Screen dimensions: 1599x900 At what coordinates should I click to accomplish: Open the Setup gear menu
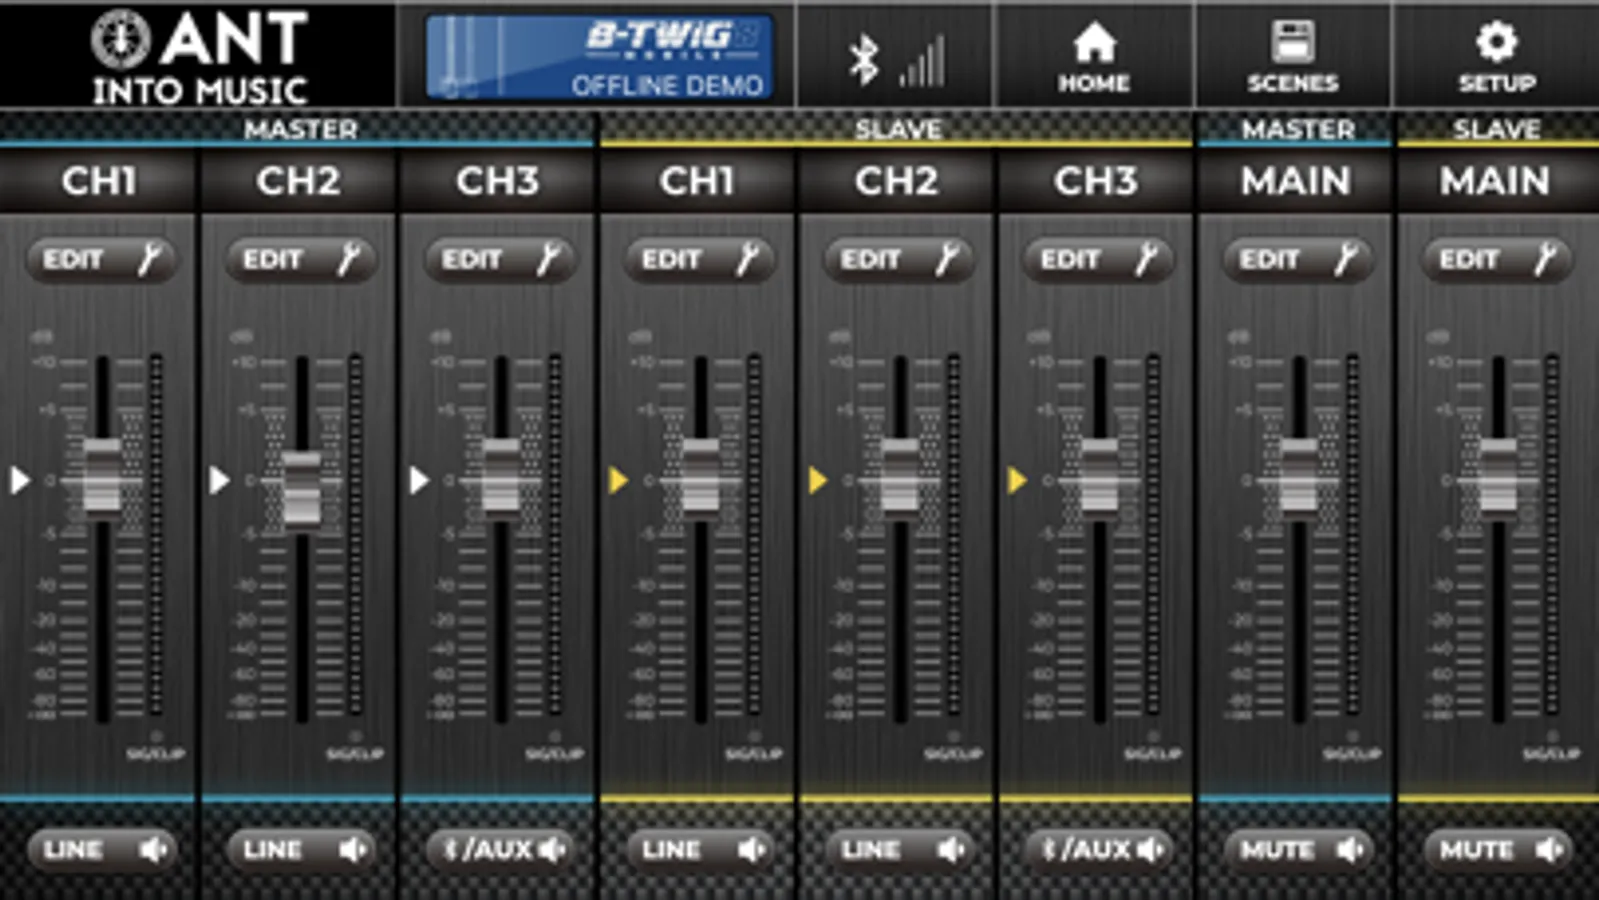1496,56
